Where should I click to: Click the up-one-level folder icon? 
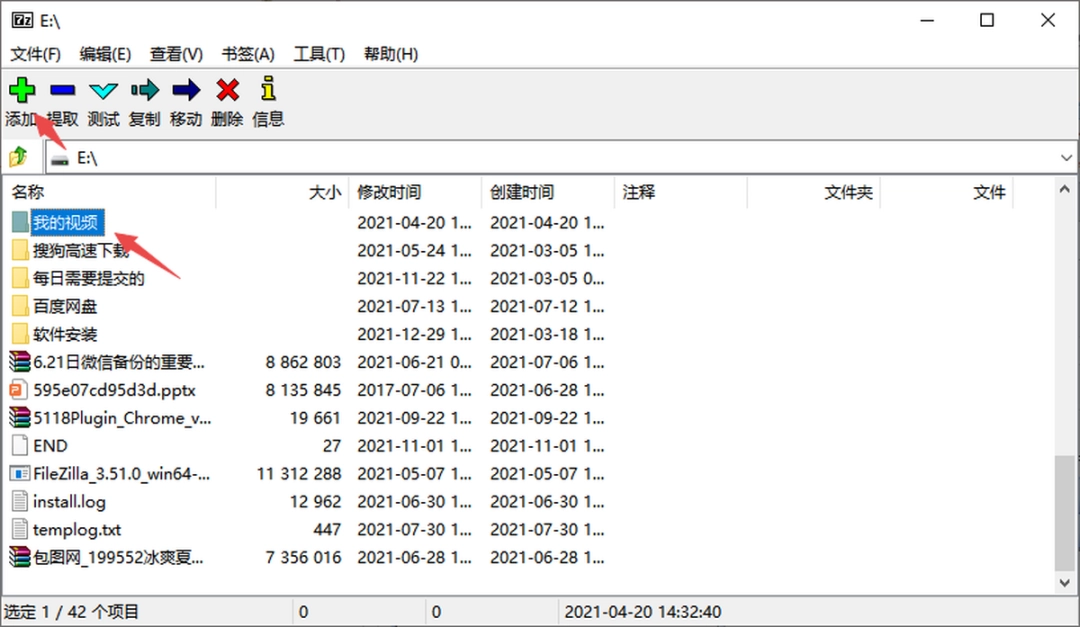point(19,156)
